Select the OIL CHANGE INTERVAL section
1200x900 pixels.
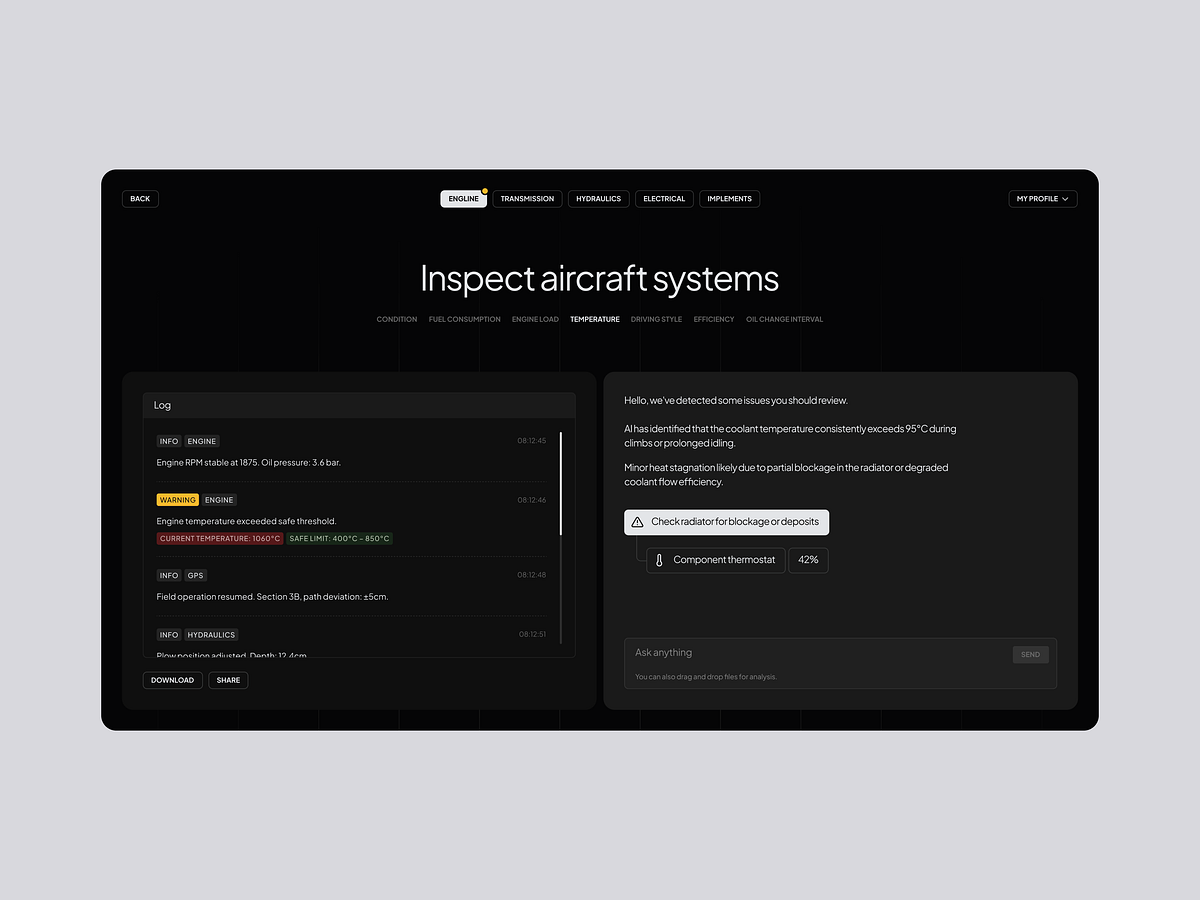tap(784, 319)
